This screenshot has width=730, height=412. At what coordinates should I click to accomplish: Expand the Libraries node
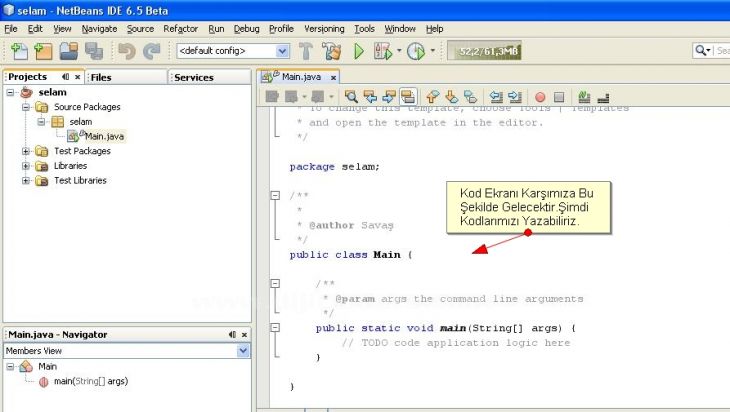tap(26, 166)
